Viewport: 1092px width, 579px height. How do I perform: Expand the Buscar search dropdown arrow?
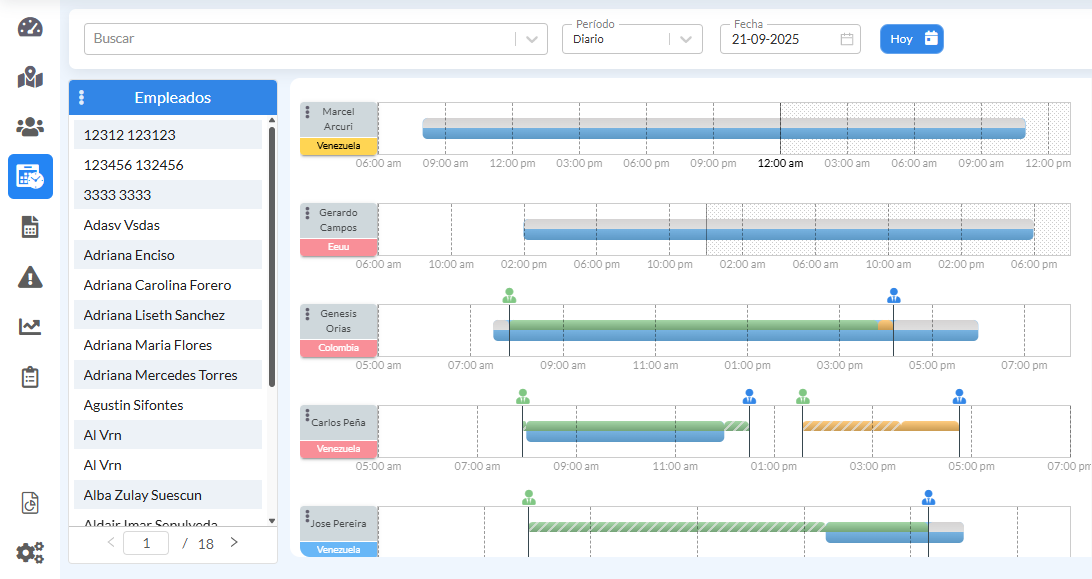[x=531, y=39]
